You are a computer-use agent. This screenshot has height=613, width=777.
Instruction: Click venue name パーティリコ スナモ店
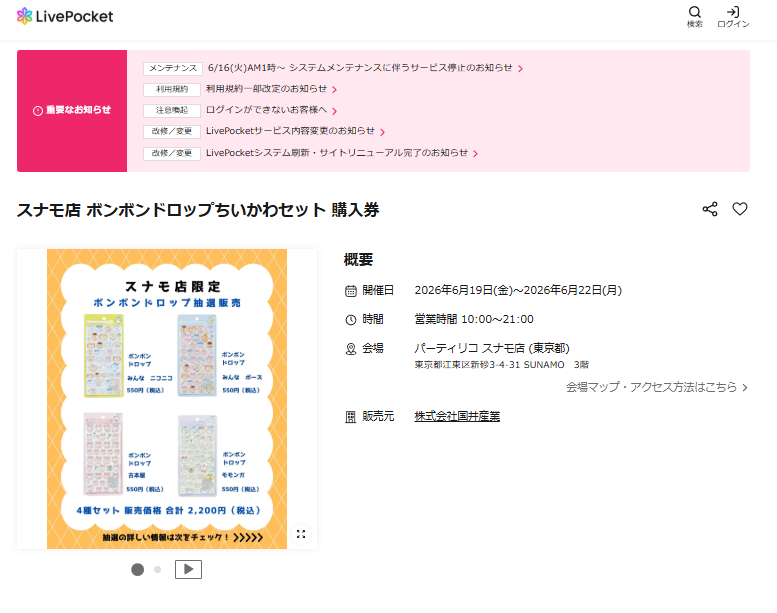[492, 348]
